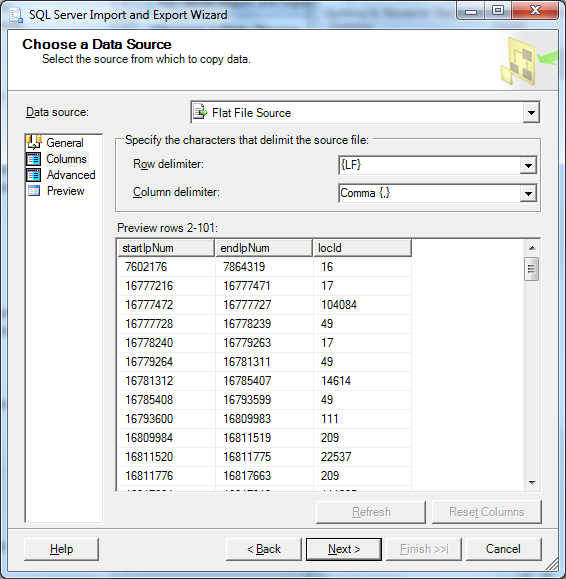This screenshot has width=566, height=579.
Task: Select cell 16785408
Action: pos(167,400)
